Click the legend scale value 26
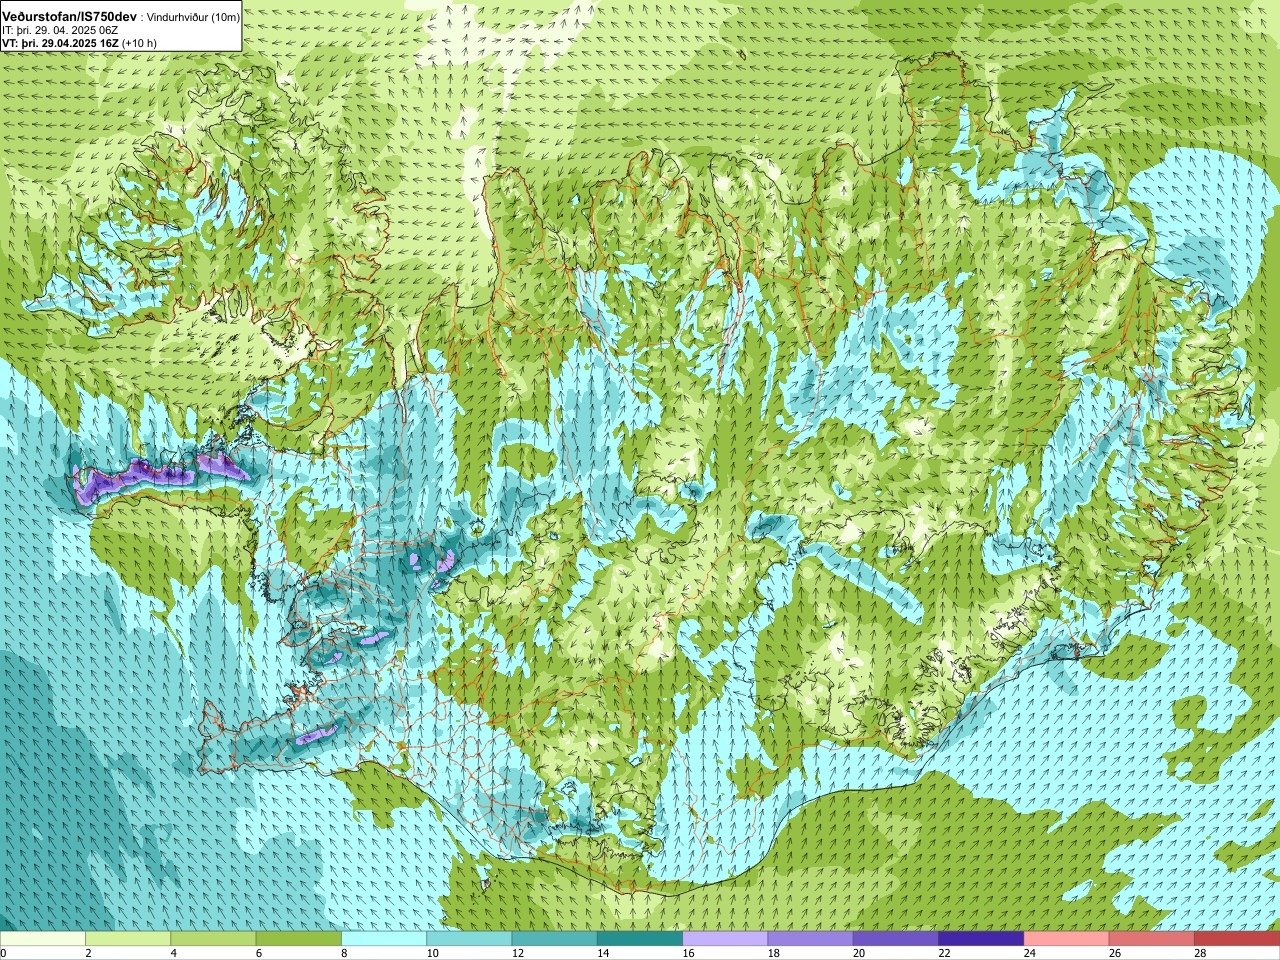 click(1115, 953)
